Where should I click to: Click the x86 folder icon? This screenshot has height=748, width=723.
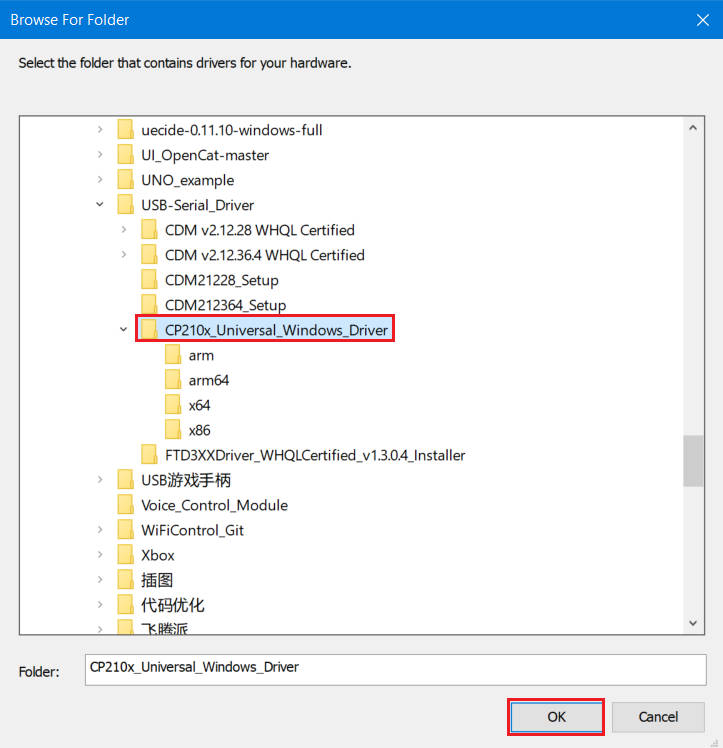[x=173, y=430]
